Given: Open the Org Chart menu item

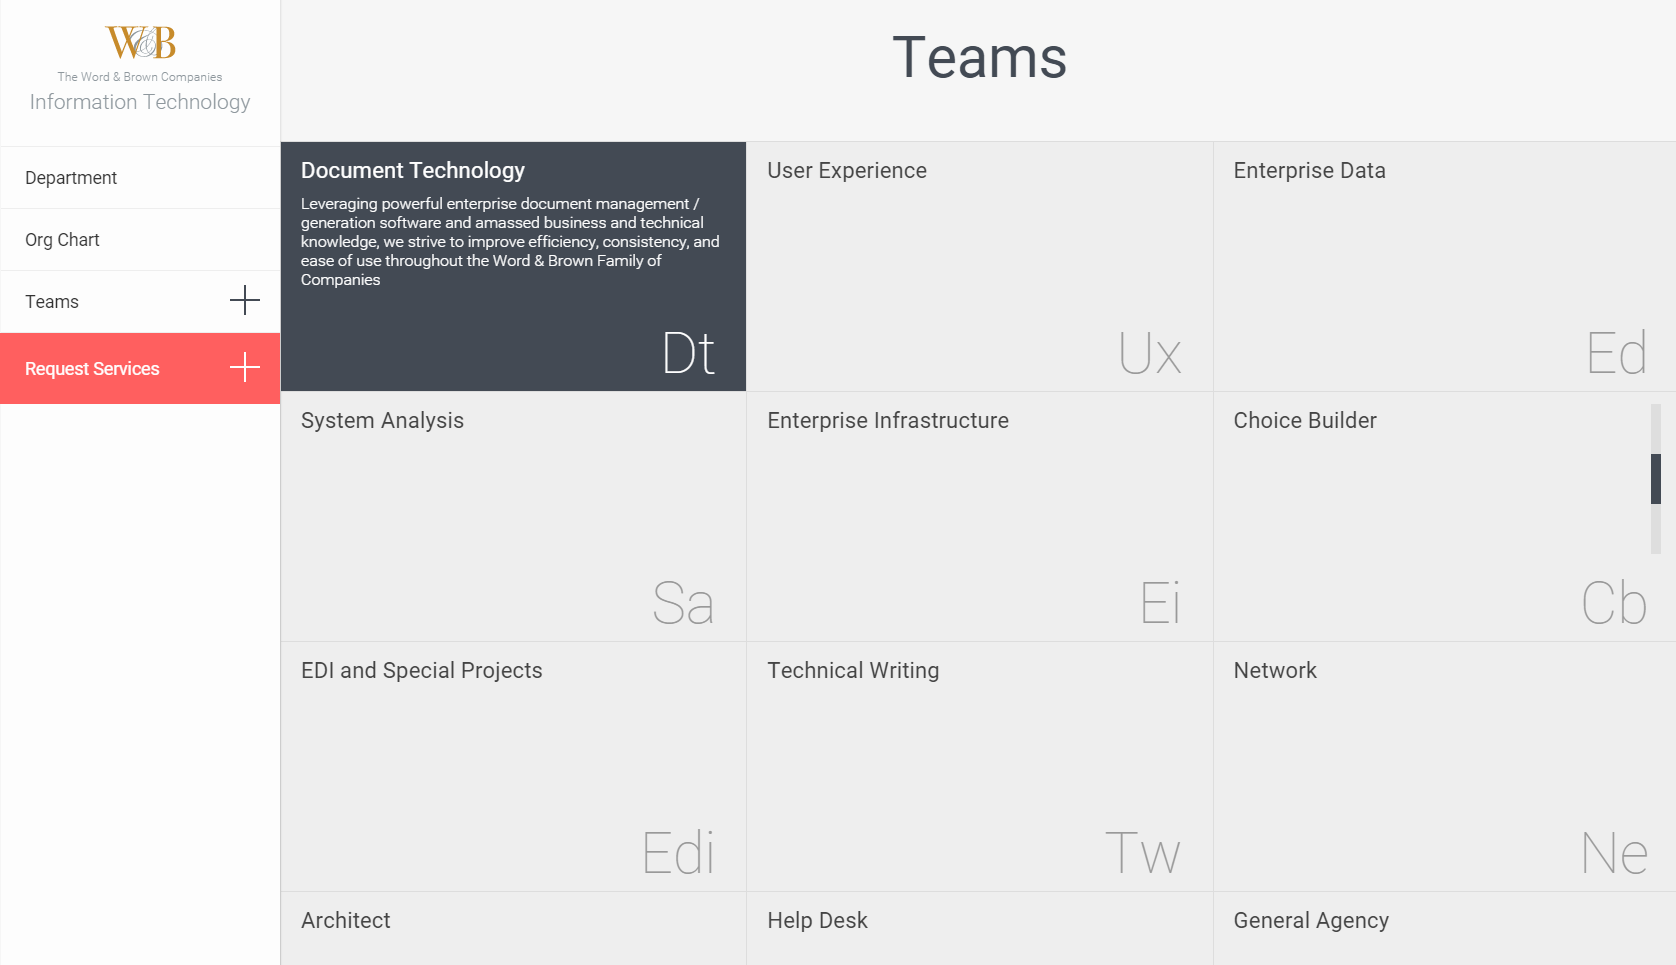Looking at the screenshot, I should (62, 240).
